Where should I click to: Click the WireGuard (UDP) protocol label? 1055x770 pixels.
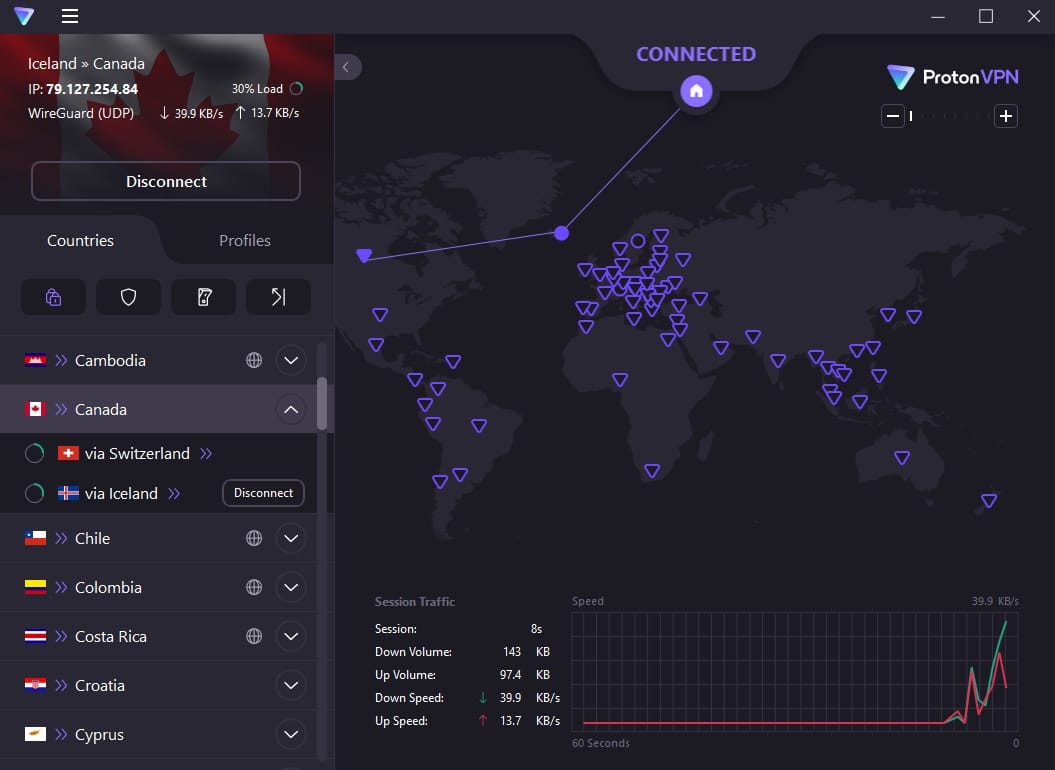point(81,113)
